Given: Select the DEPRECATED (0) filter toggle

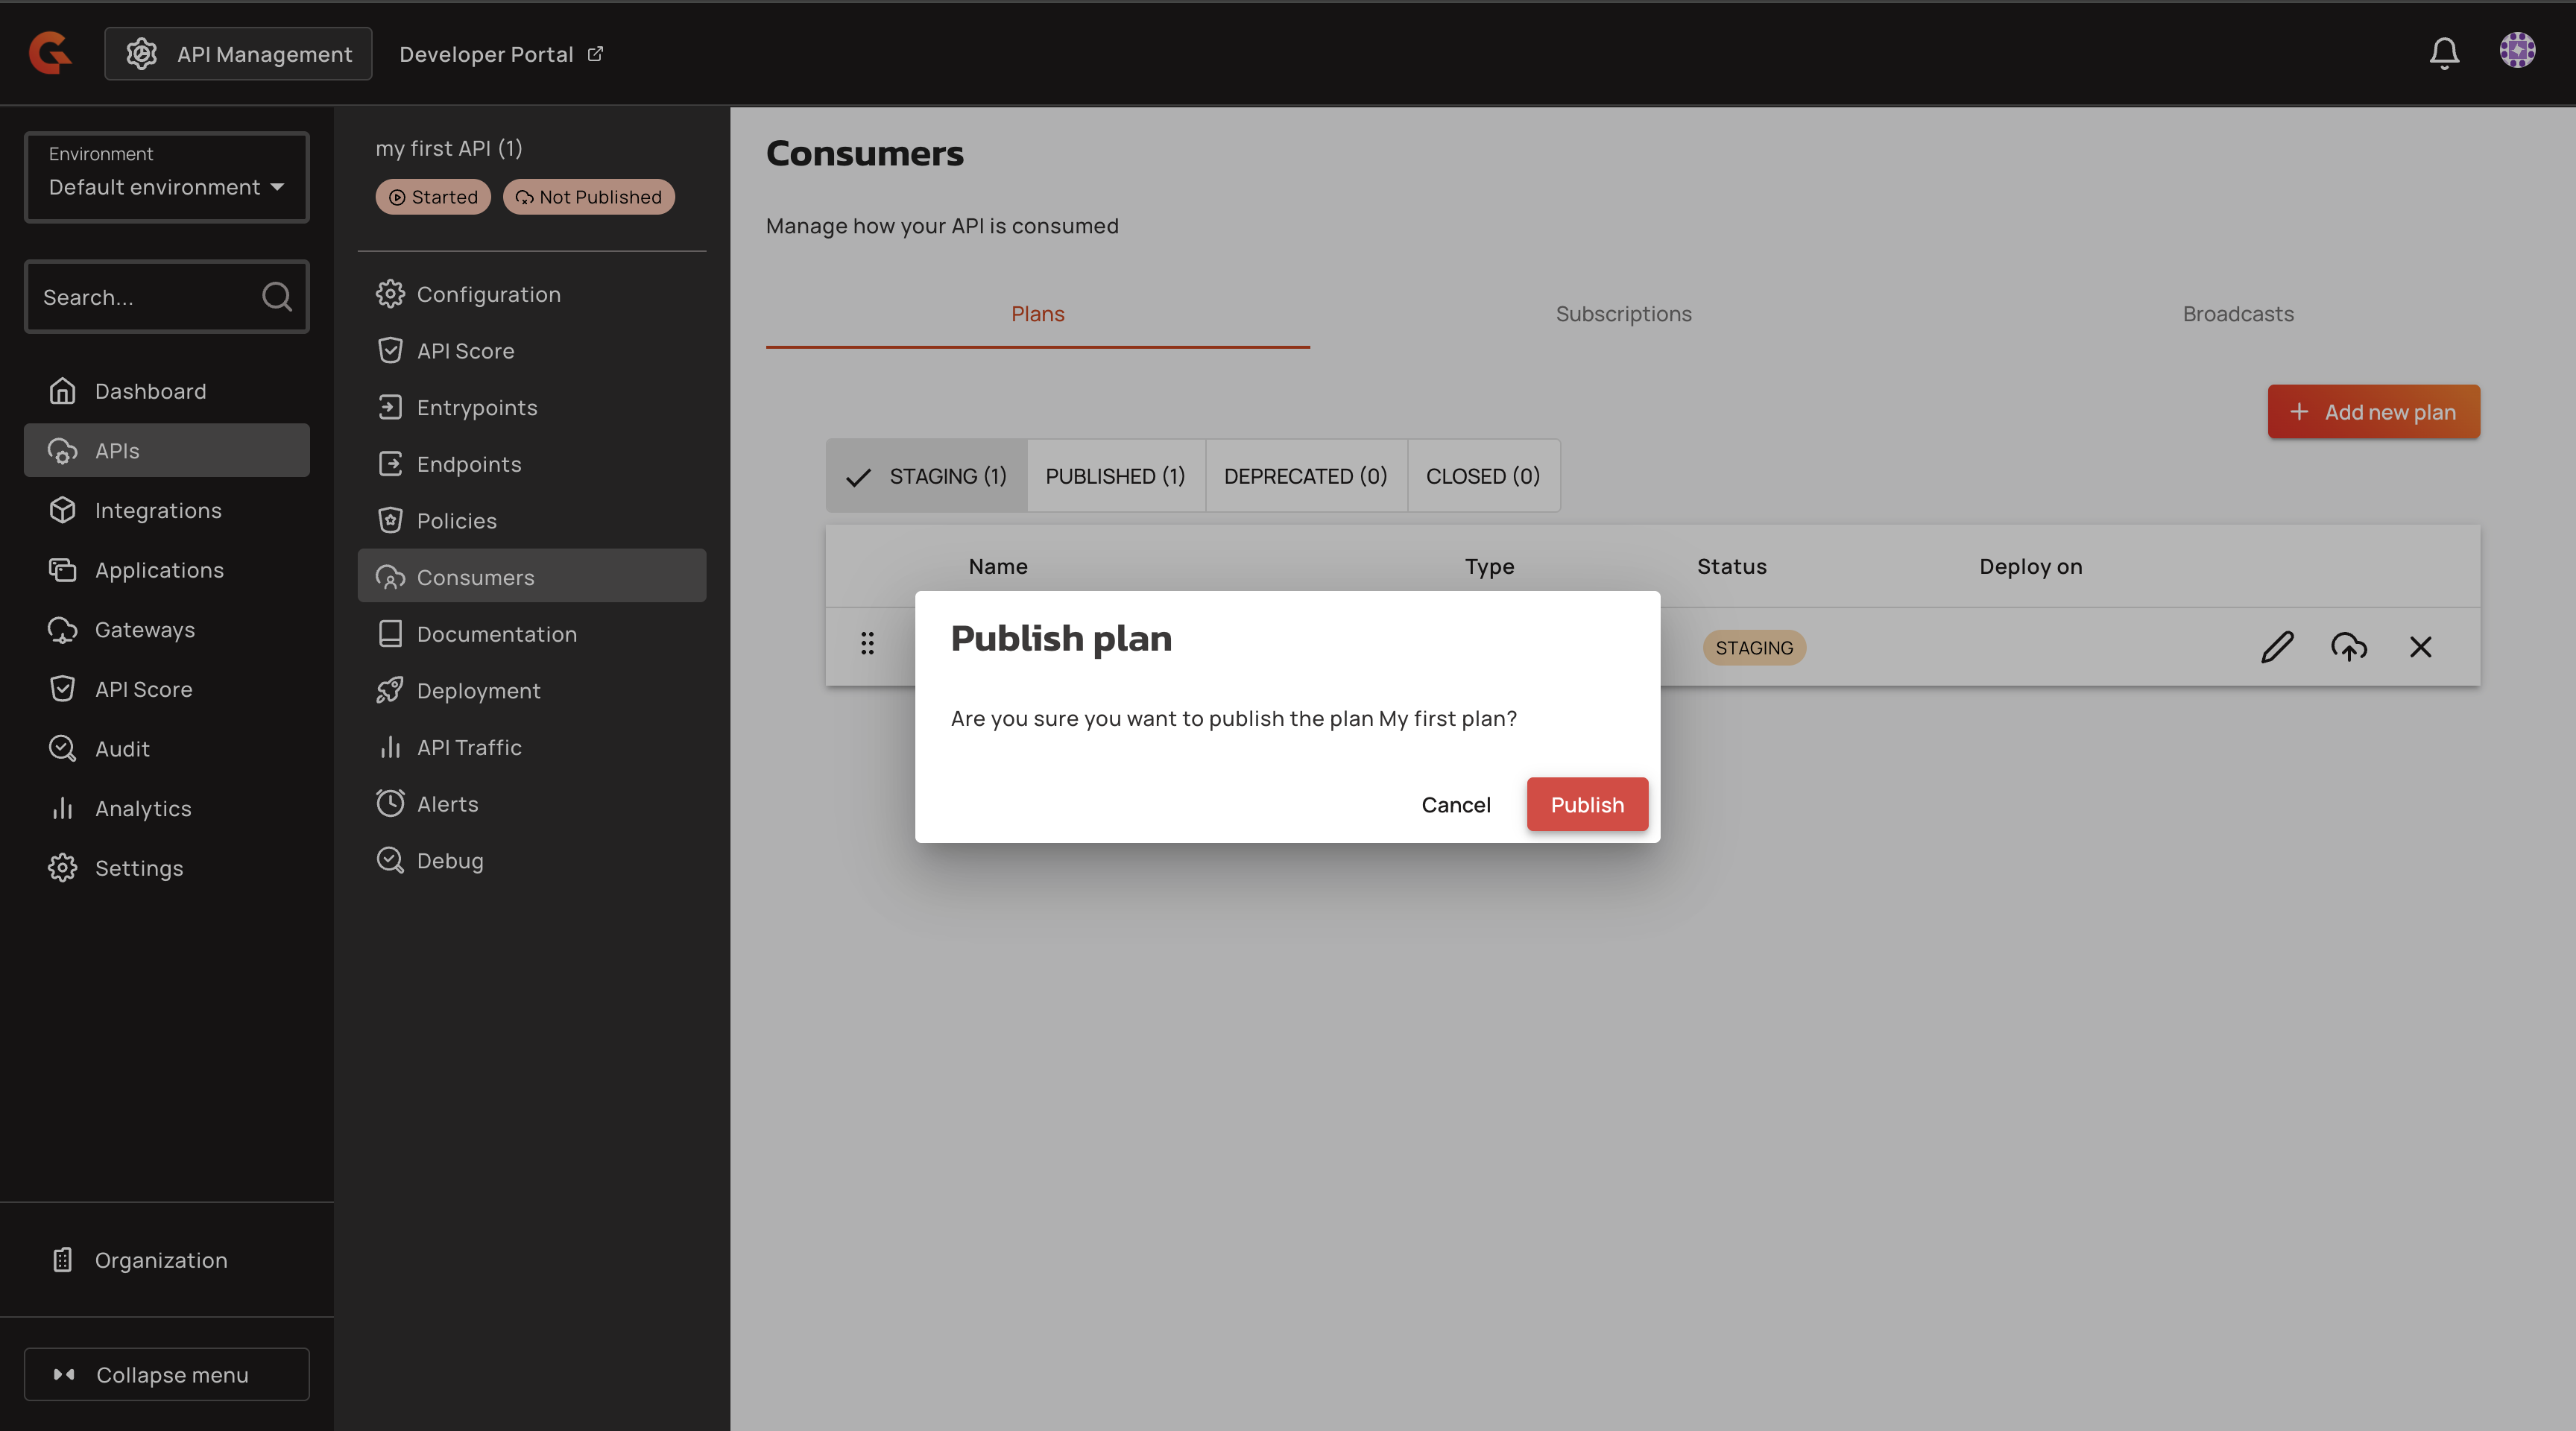Looking at the screenshot, I should [1305, 476].
